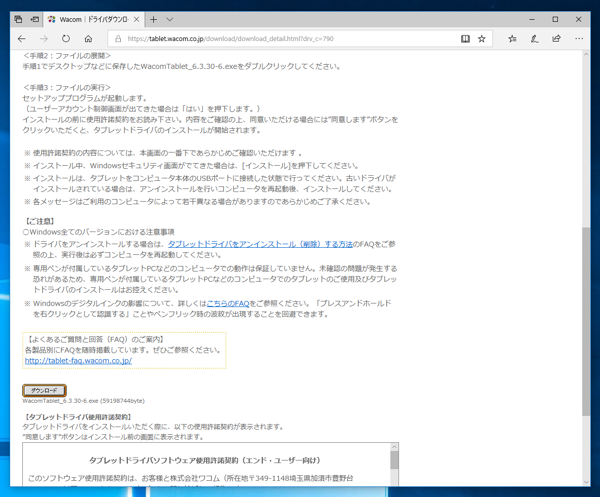
Task: Close the Wacom driver download tab
Action: [x=136, y=19]
